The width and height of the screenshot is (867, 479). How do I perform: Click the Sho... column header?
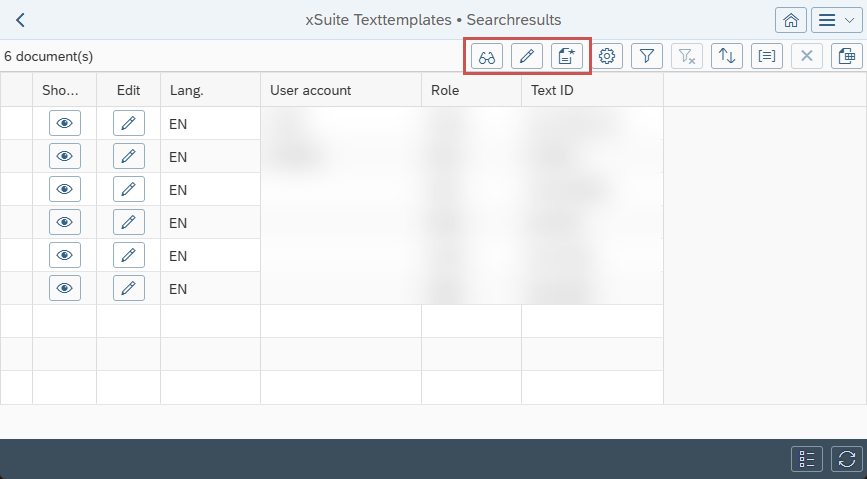pos(65,90)
